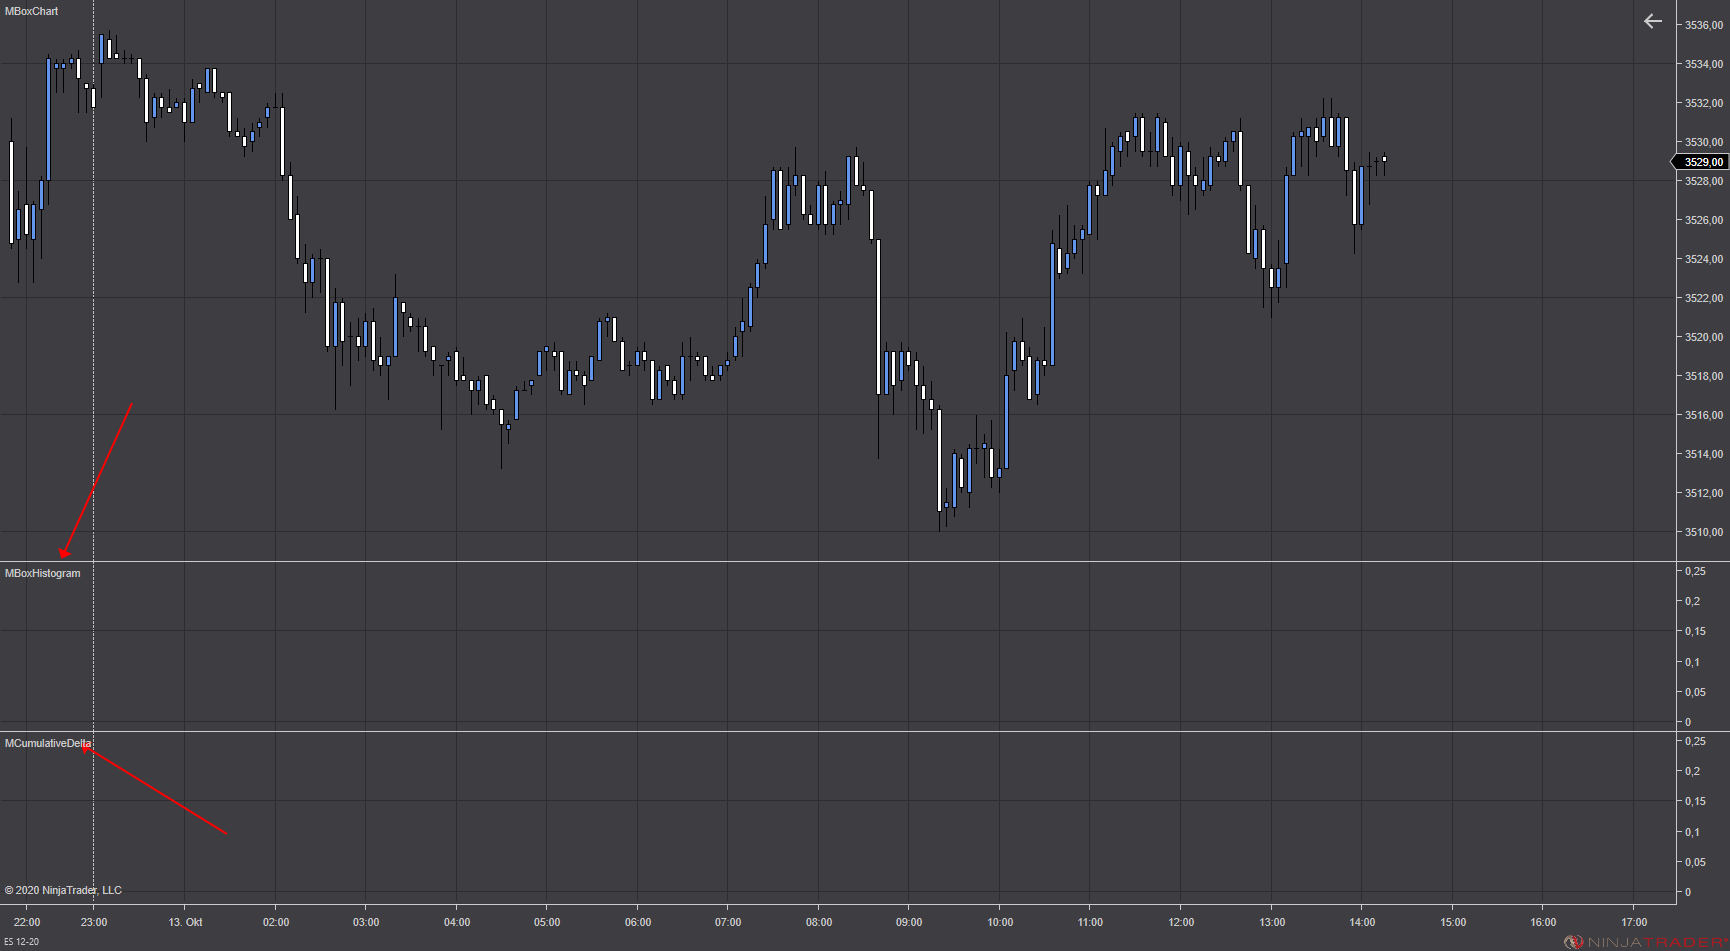Click the 0,25 scale value in MBoxHistogram

click(1695, 571)
